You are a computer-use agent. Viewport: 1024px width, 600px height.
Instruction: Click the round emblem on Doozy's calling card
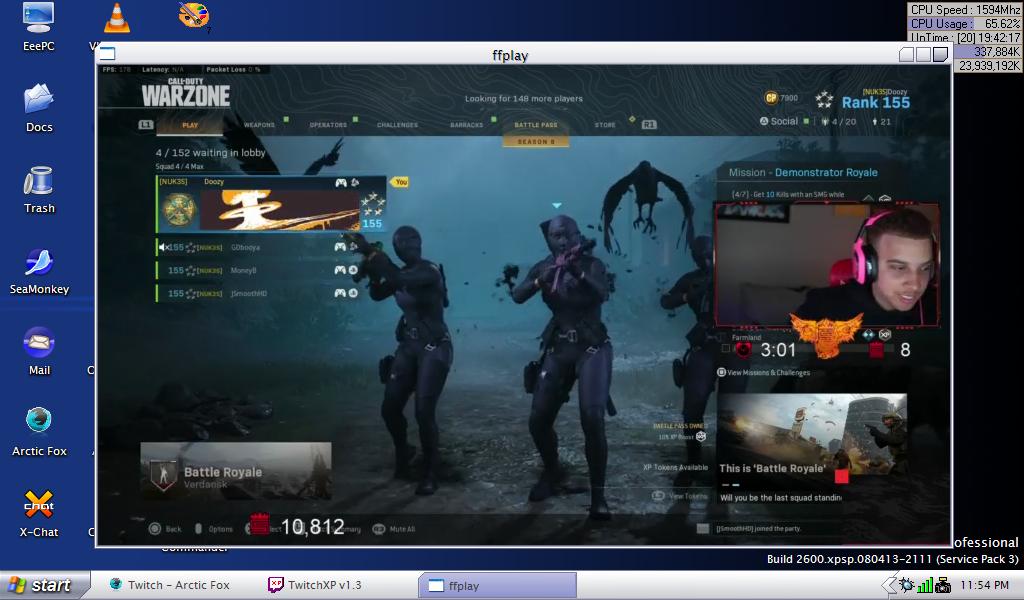[x=178, y=210]
